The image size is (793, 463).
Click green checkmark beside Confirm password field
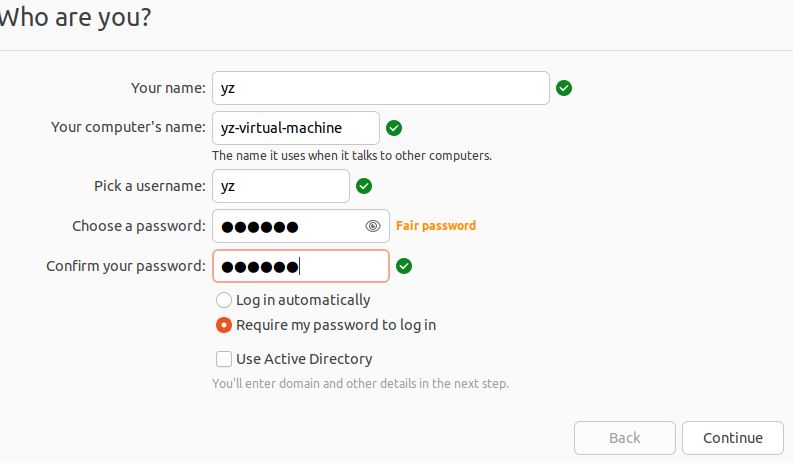(404, 266)
